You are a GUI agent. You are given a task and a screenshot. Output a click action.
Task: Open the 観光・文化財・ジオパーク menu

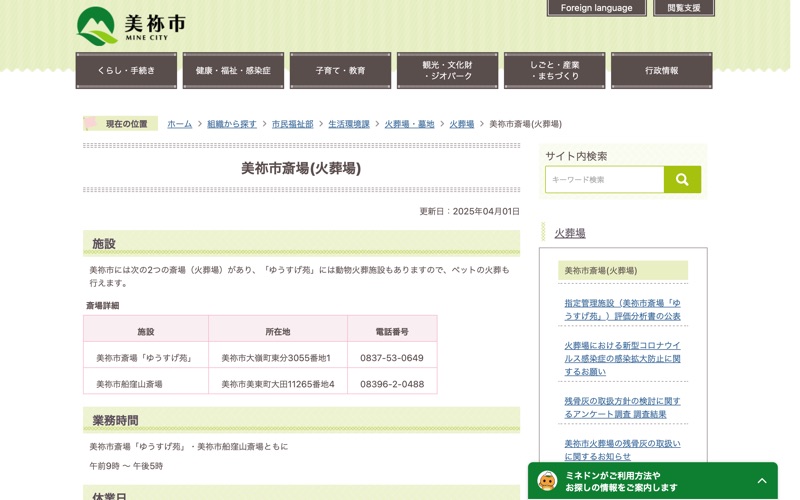[x=447, y=70]
